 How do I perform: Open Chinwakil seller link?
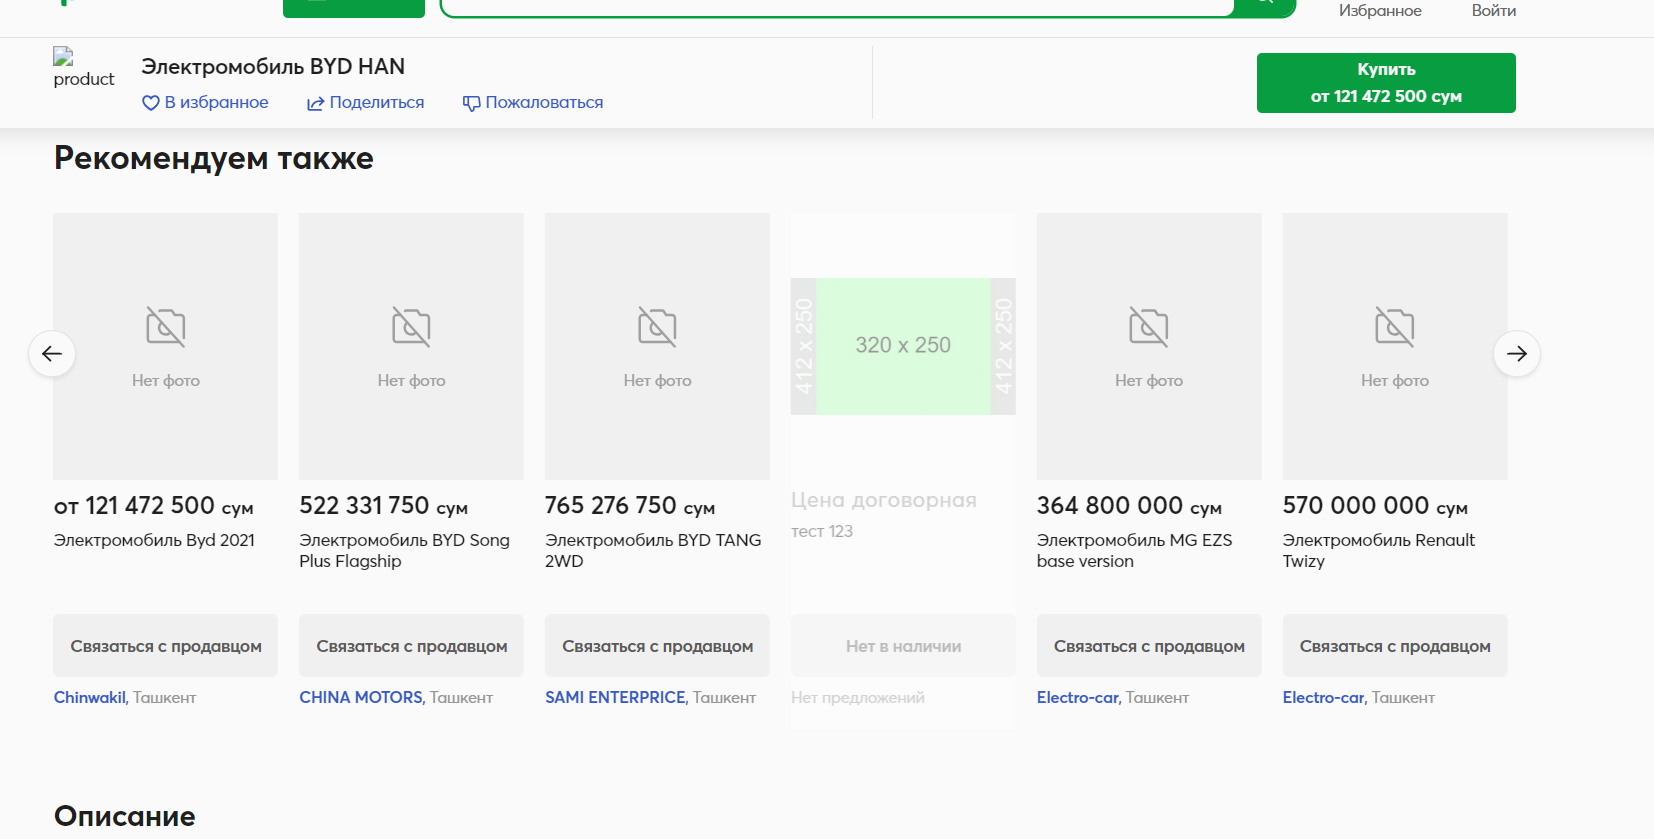90,698
